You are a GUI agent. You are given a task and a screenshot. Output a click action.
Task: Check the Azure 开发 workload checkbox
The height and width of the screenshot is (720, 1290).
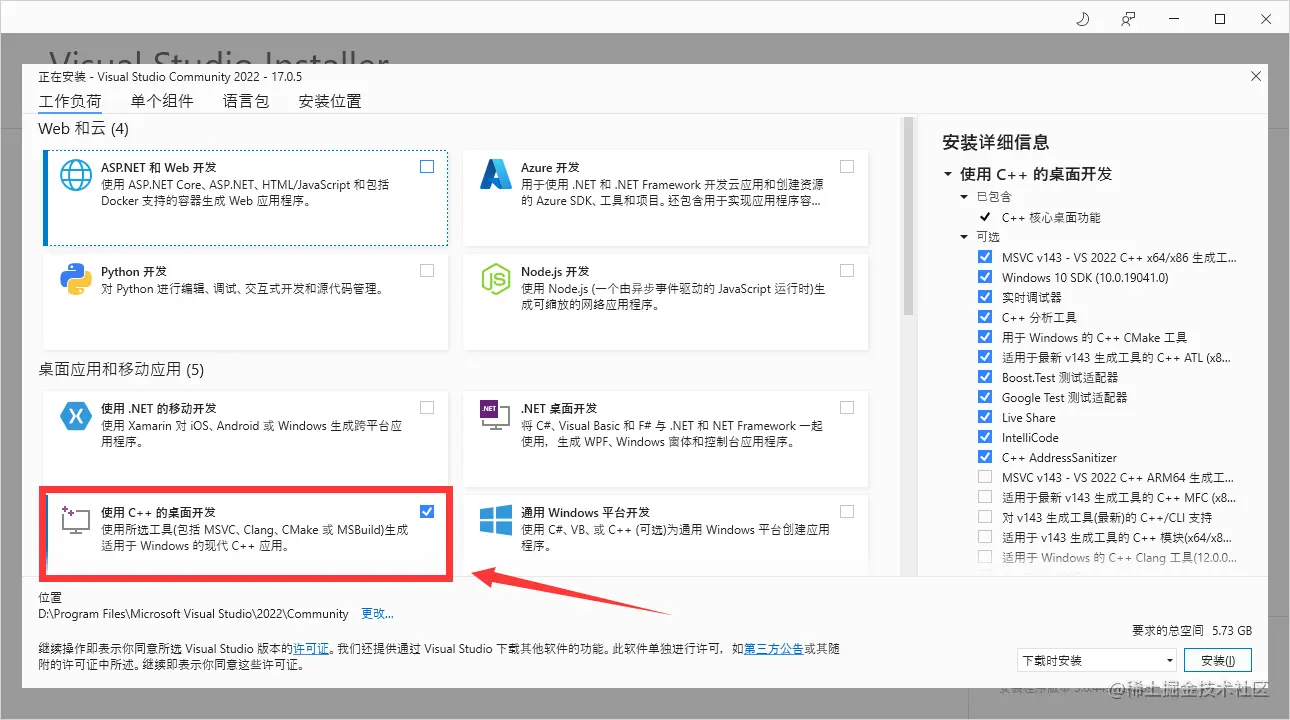(847, 167)
